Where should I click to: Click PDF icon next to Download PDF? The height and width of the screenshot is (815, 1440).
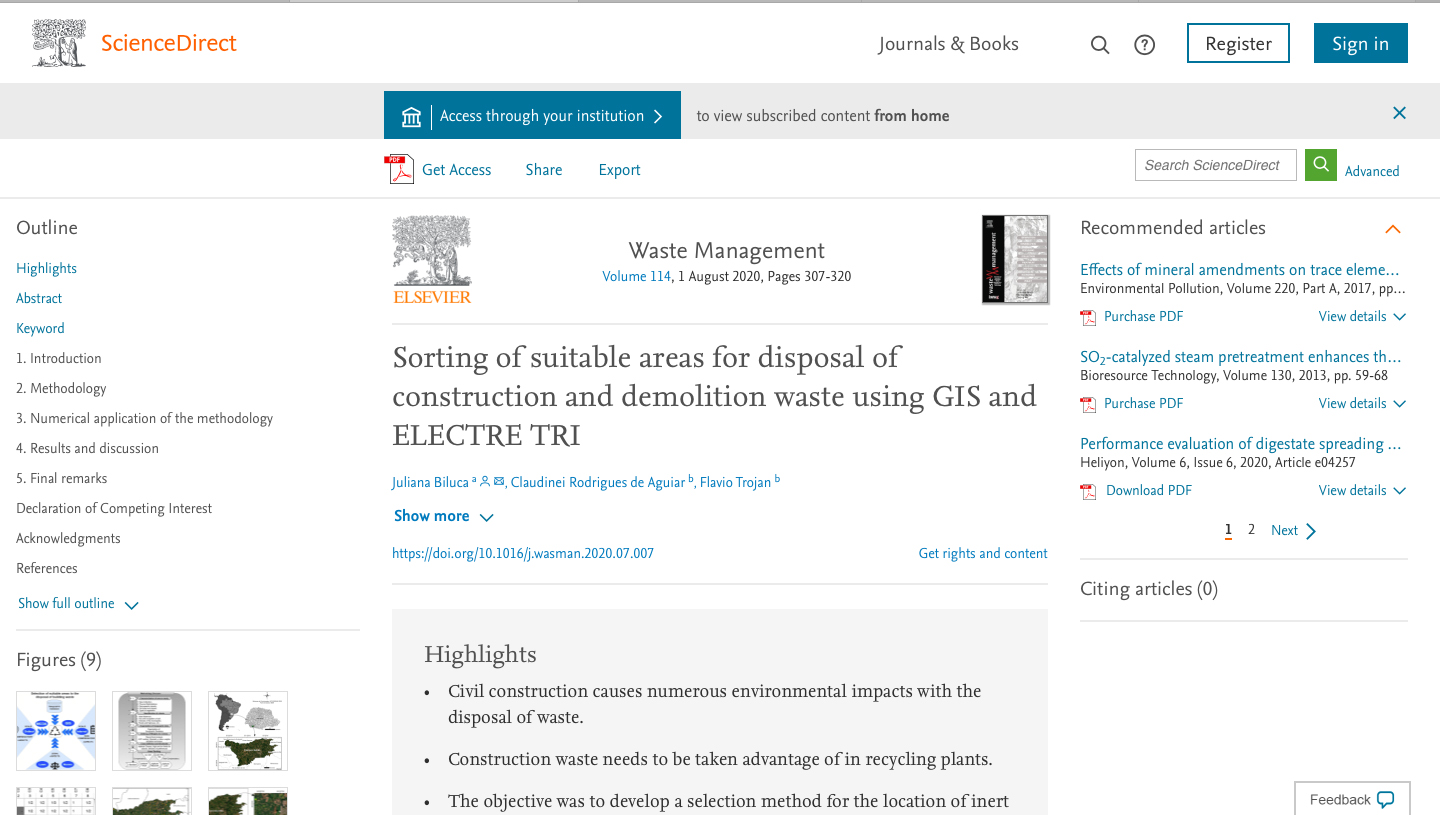(1089, 492)
